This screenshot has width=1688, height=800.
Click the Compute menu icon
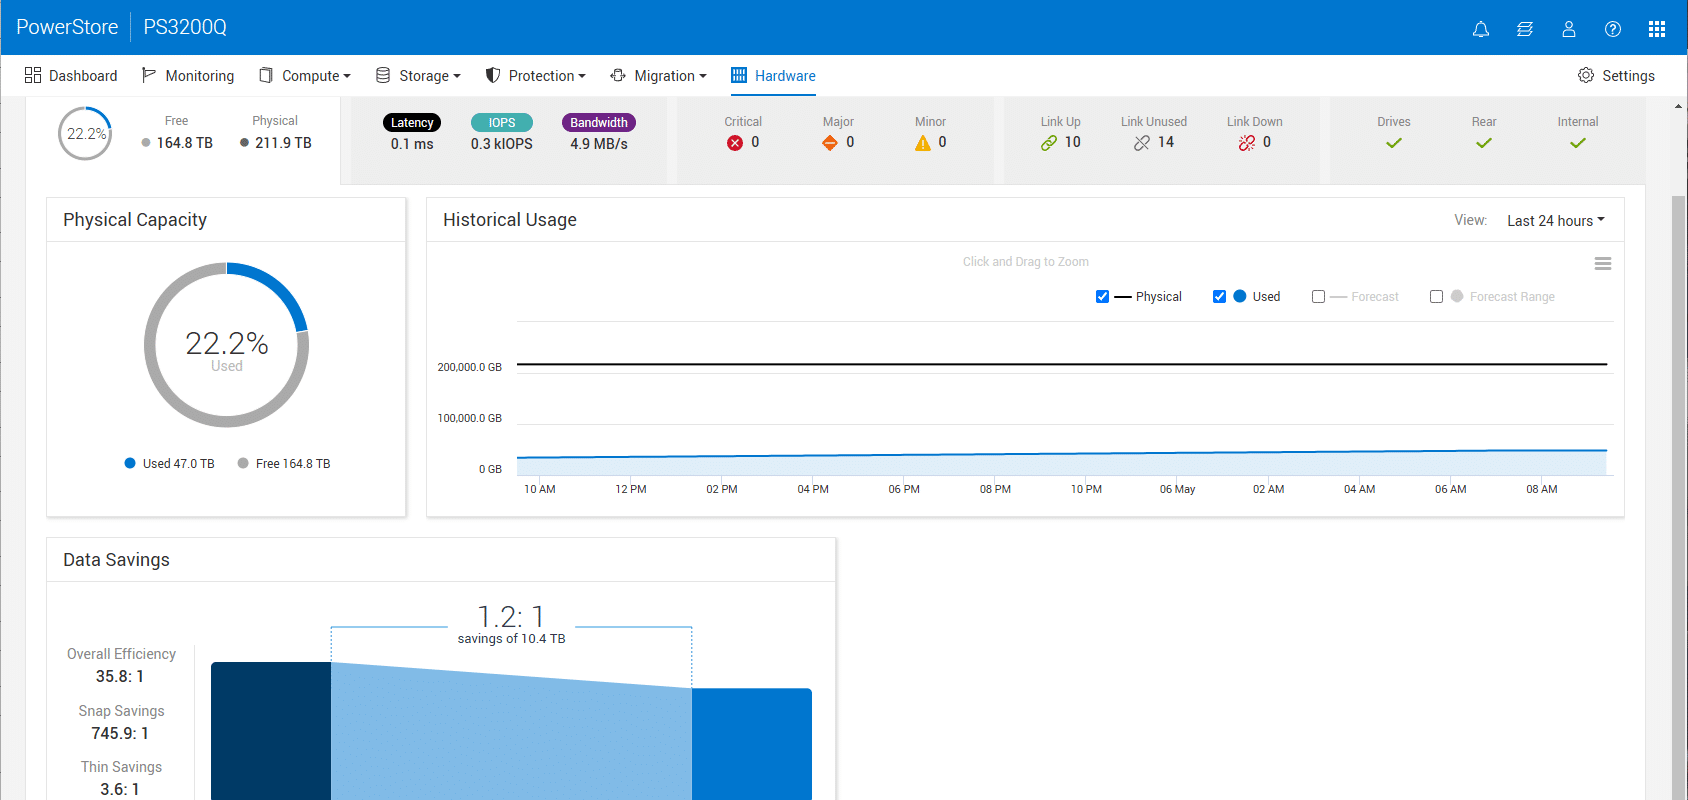click(266, 75)
